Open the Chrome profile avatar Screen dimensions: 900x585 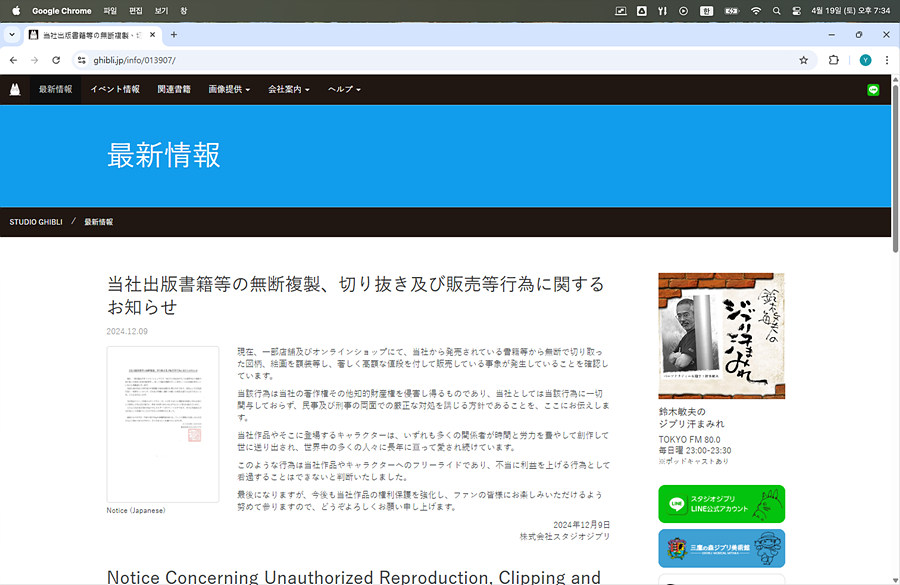[865, 60]
